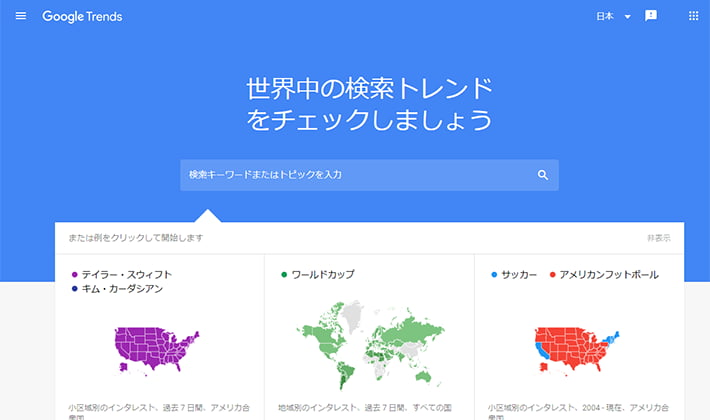Image resolution: width=710 pixels, height=420 pixels.
Task: Click the green dot beside ワールドカップ
Action: (x=284, y=274)
